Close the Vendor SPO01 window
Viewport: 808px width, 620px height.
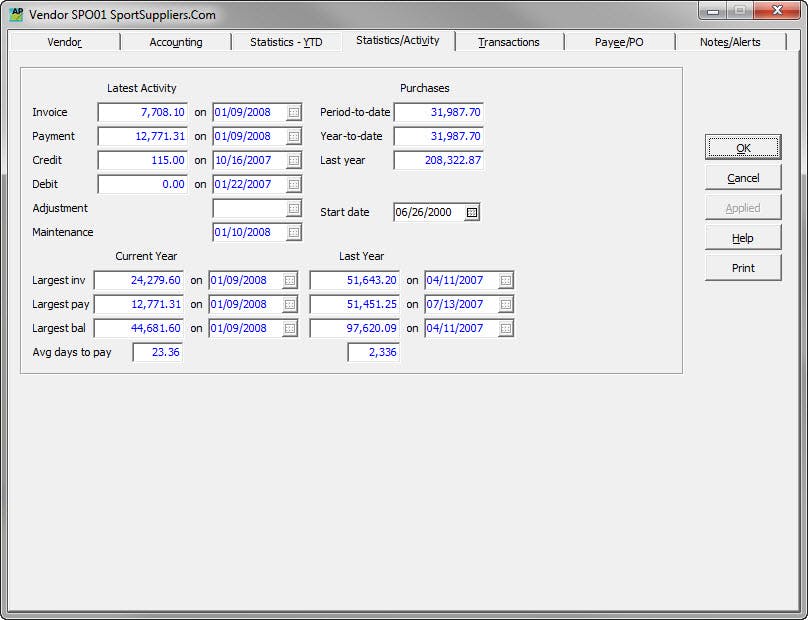tap(777, 11)
